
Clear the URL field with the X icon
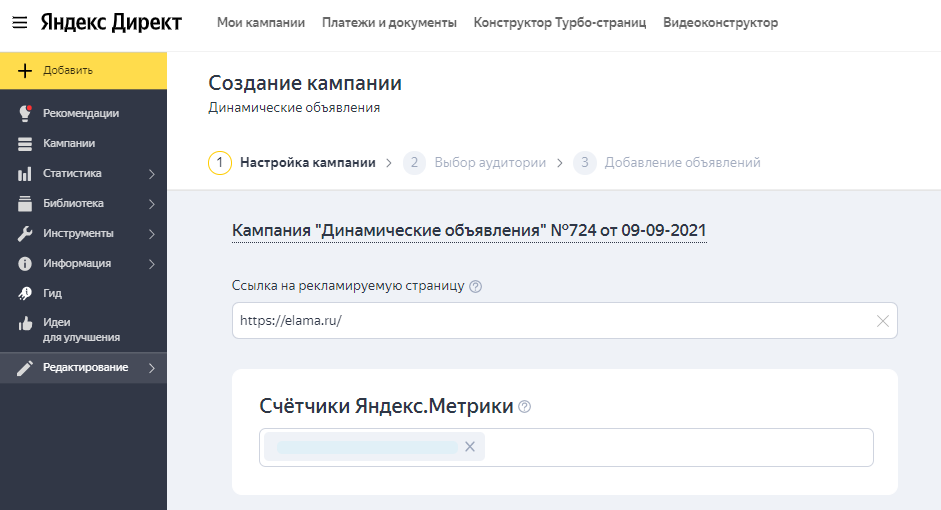tap(882, 321)
